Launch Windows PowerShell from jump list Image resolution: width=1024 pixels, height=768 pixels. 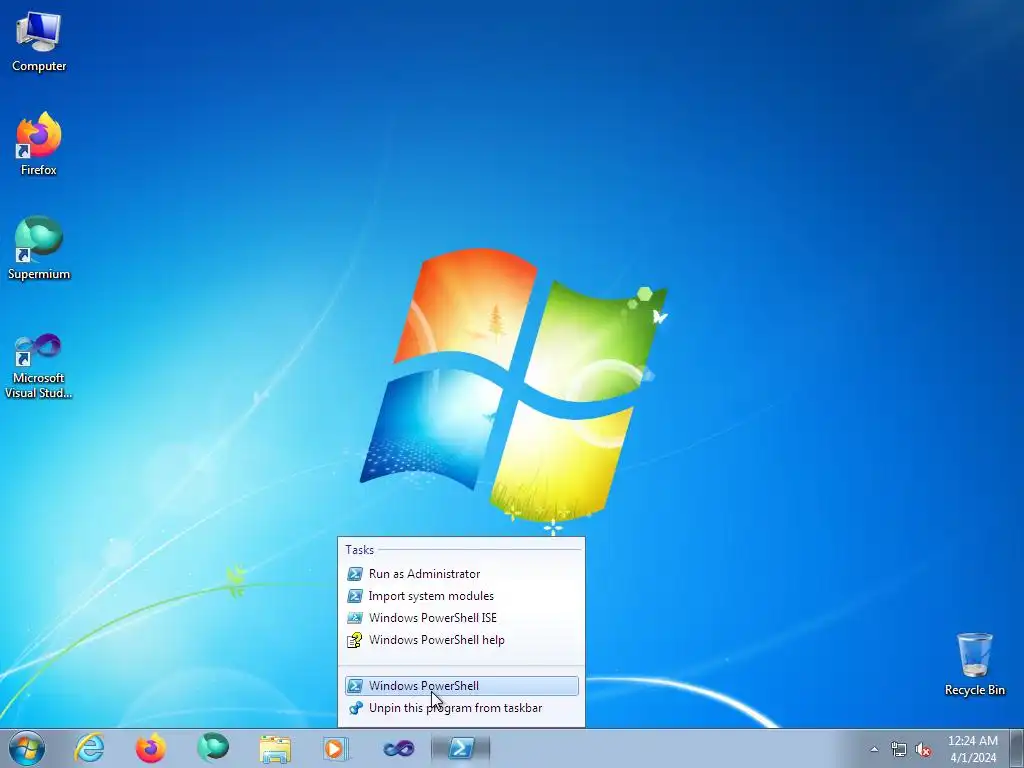pos(461,686)
